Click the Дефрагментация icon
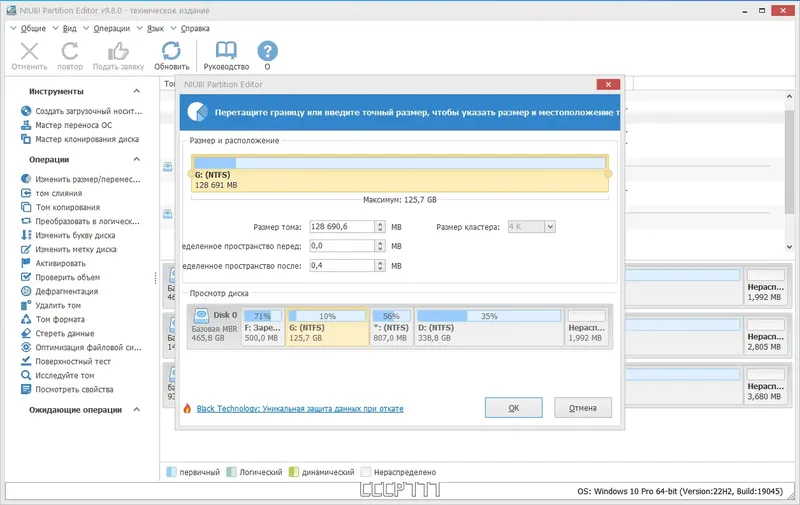Screen dimensions: 800x505 coord(26,291)
